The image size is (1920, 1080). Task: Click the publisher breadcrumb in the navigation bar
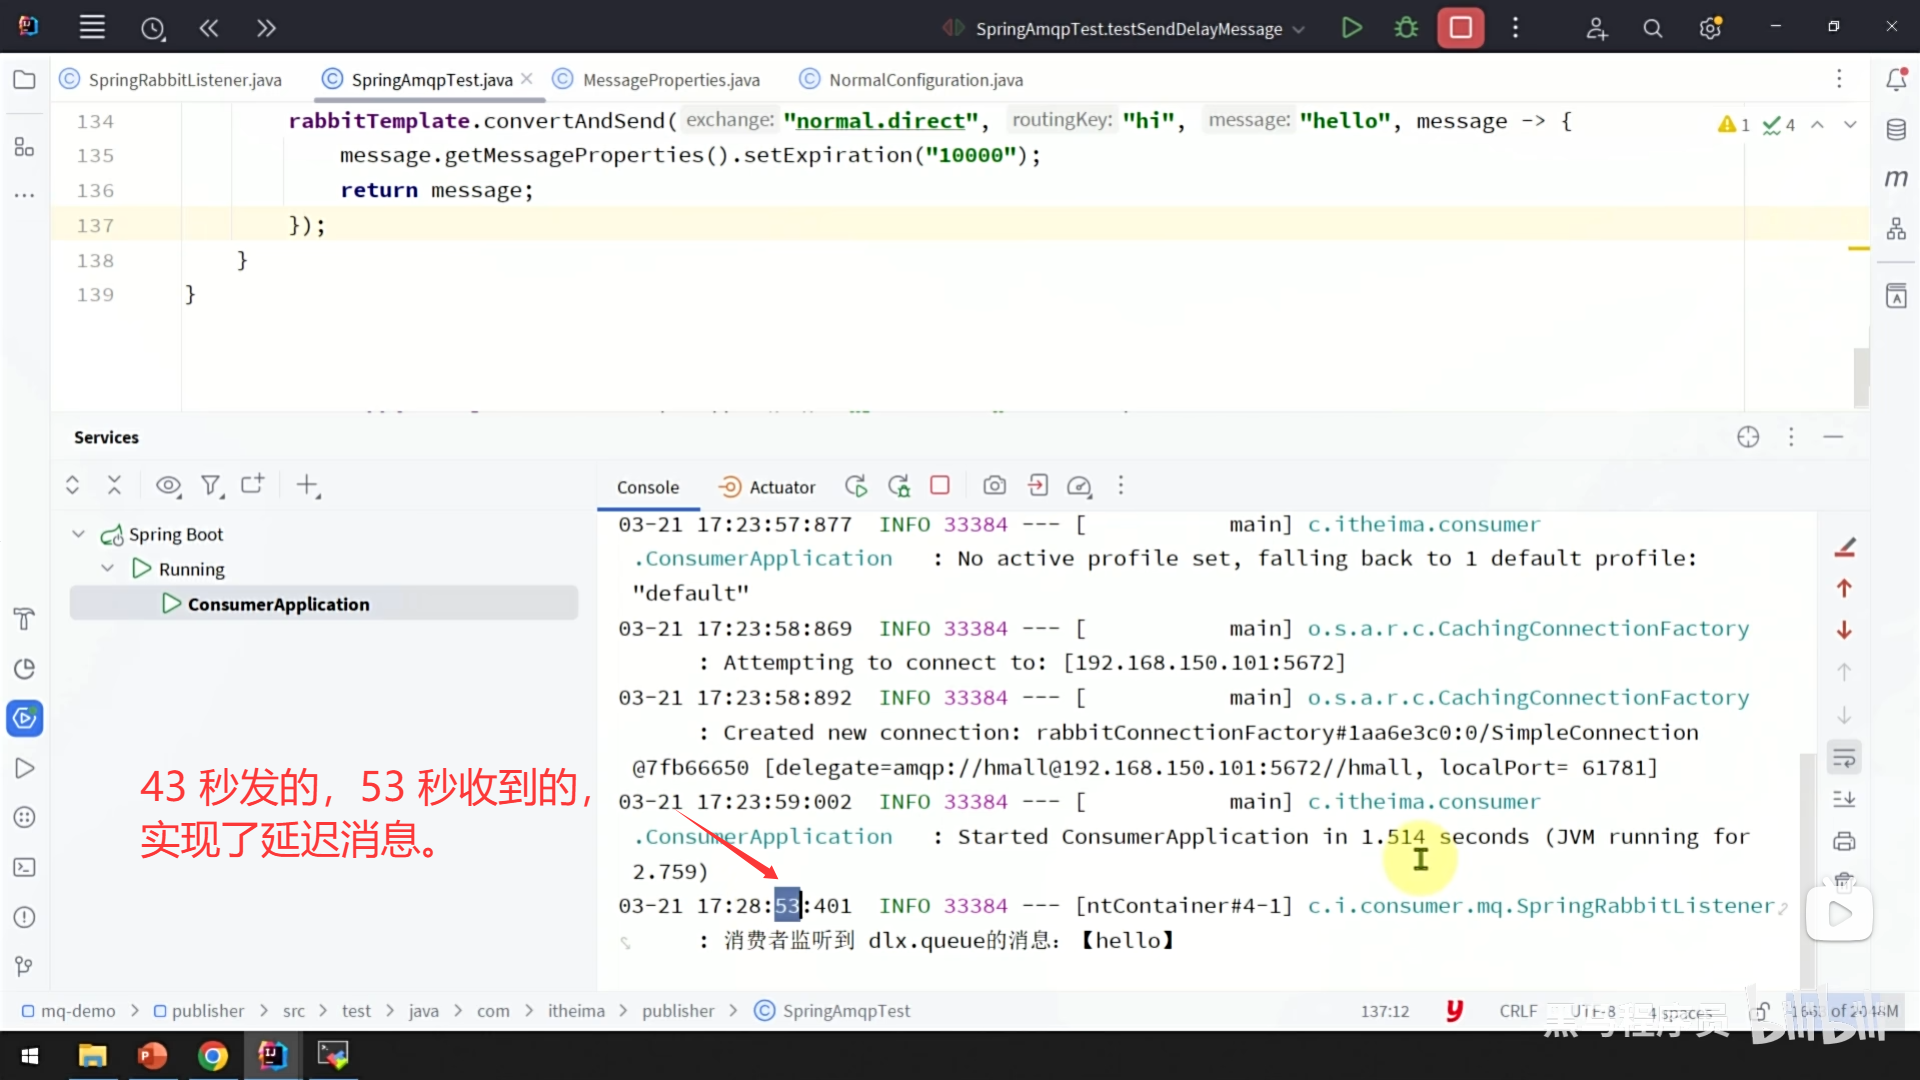pos(207,1011)
